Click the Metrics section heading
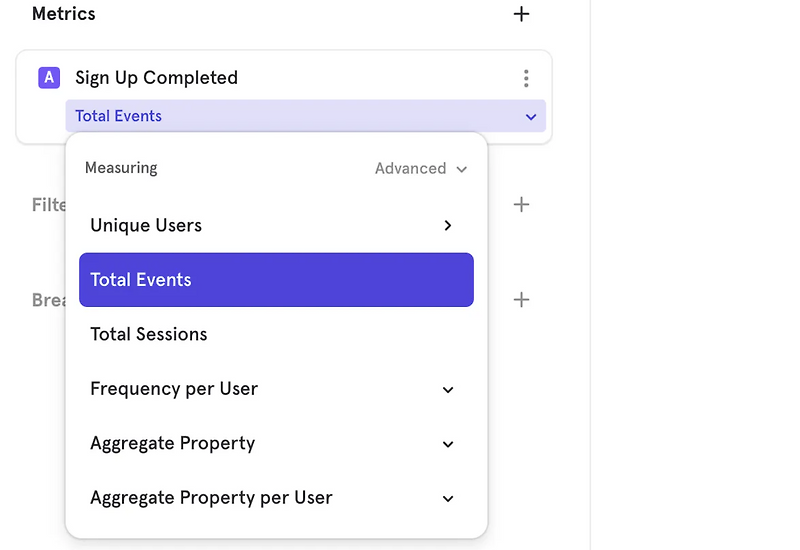 pos(64,14)
